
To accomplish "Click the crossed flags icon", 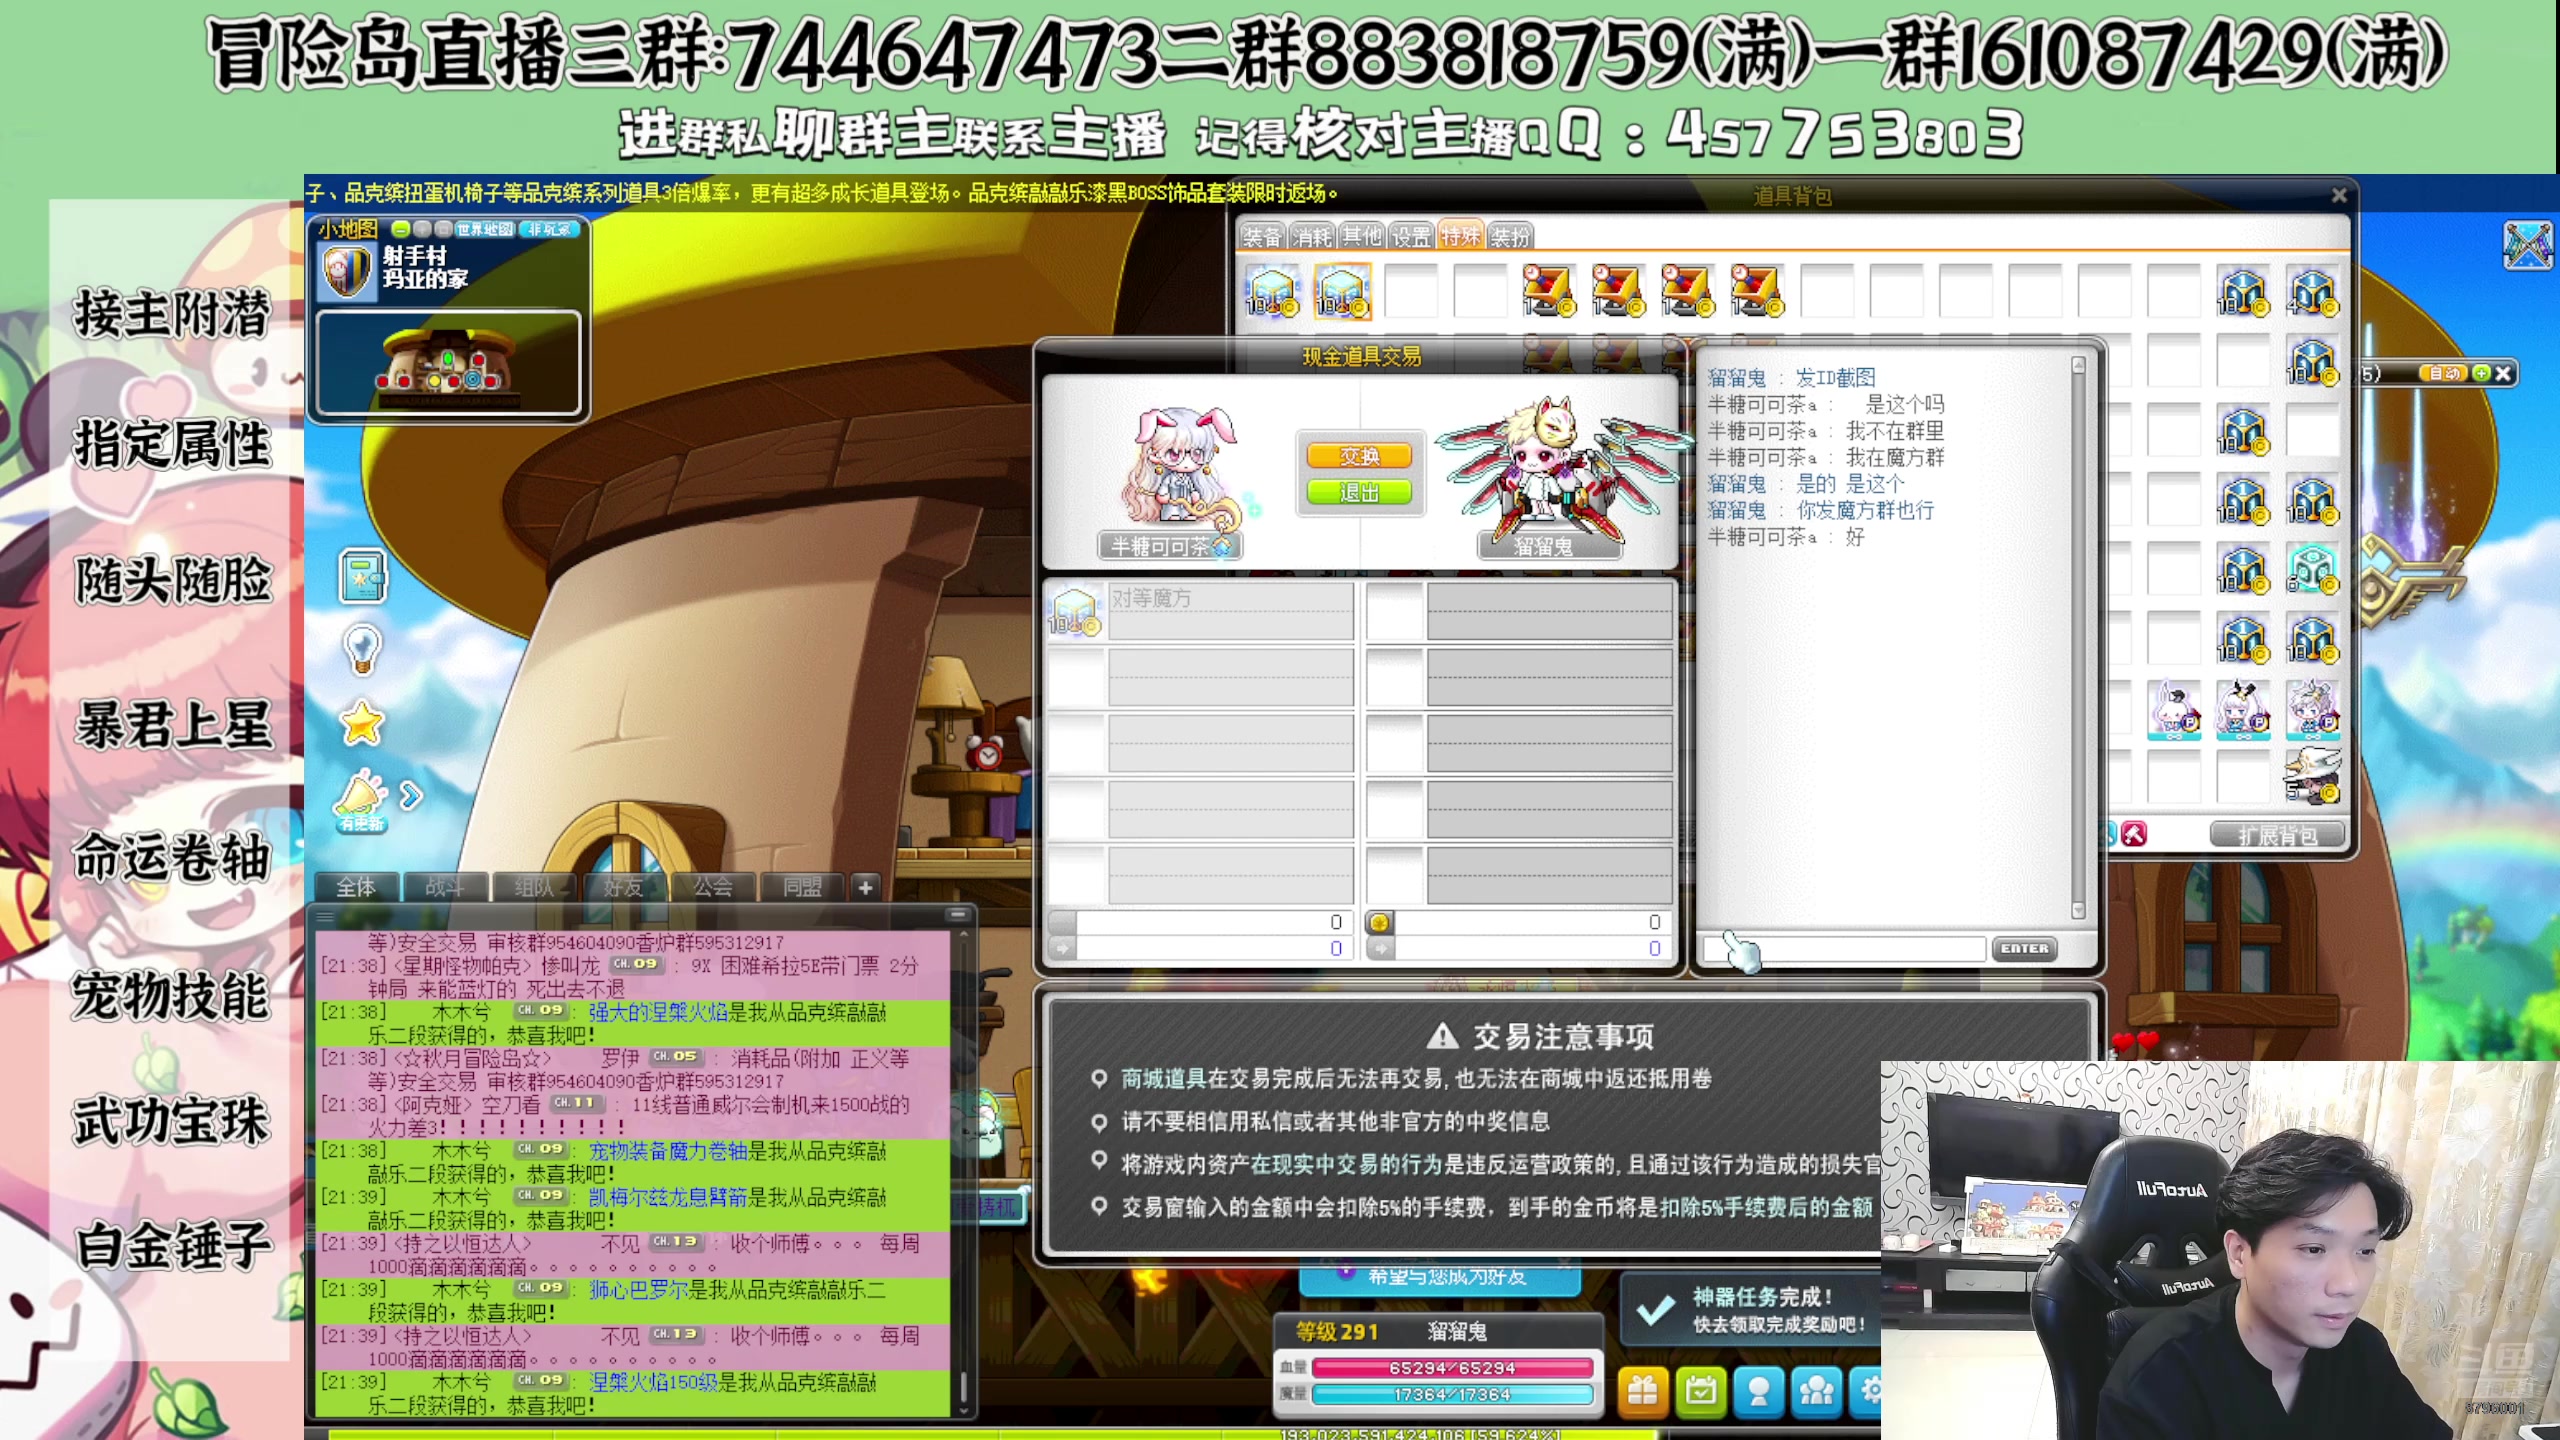I will pos(2528,245).
